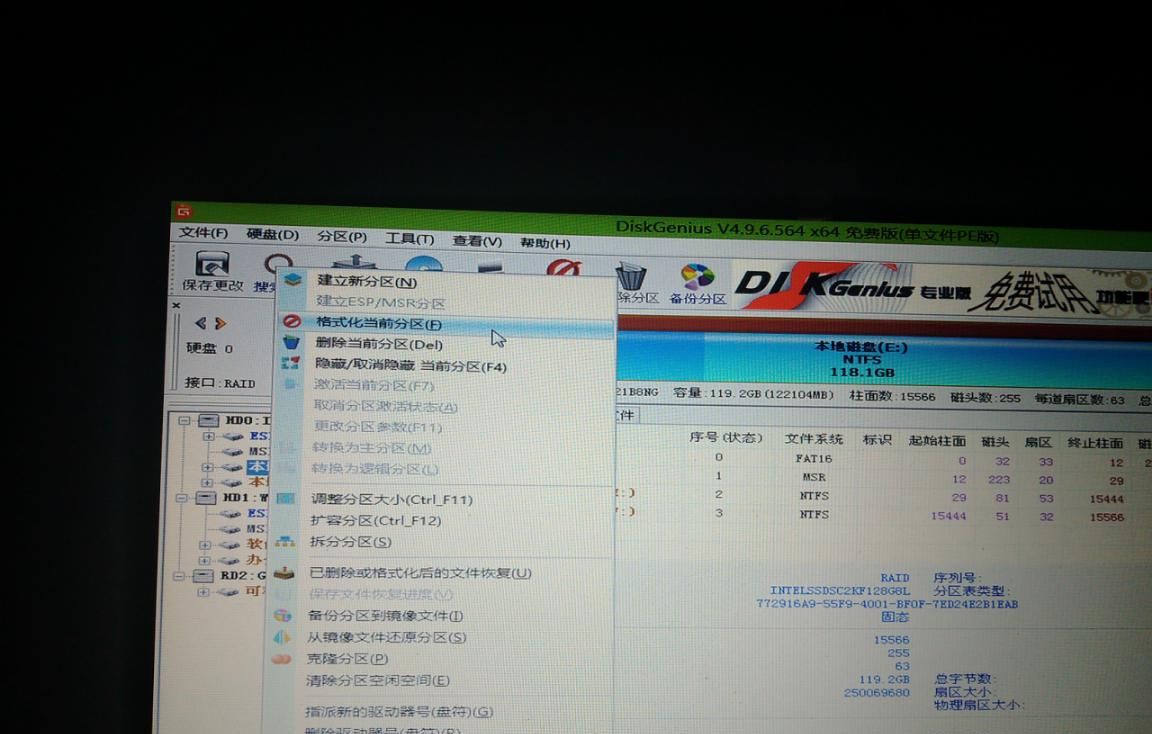
Task: Click the red 格式化当前分区 icon
Action: 294,323
